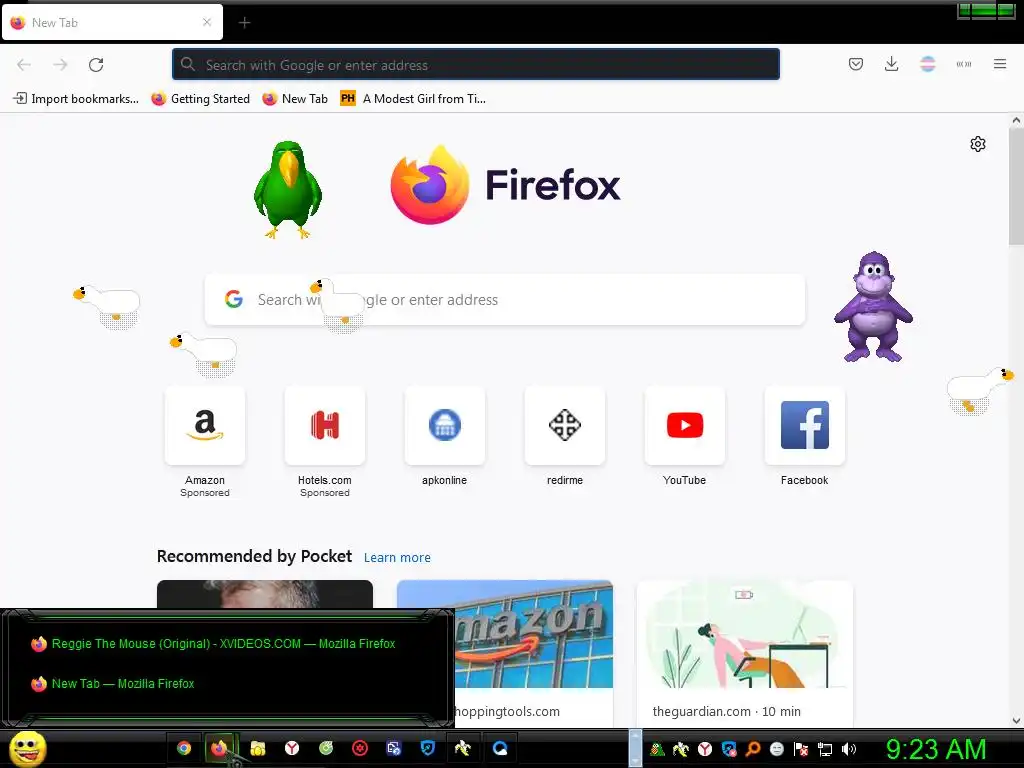
Task: Open the Save to Pocket icon
Action: tap(856, 64)
